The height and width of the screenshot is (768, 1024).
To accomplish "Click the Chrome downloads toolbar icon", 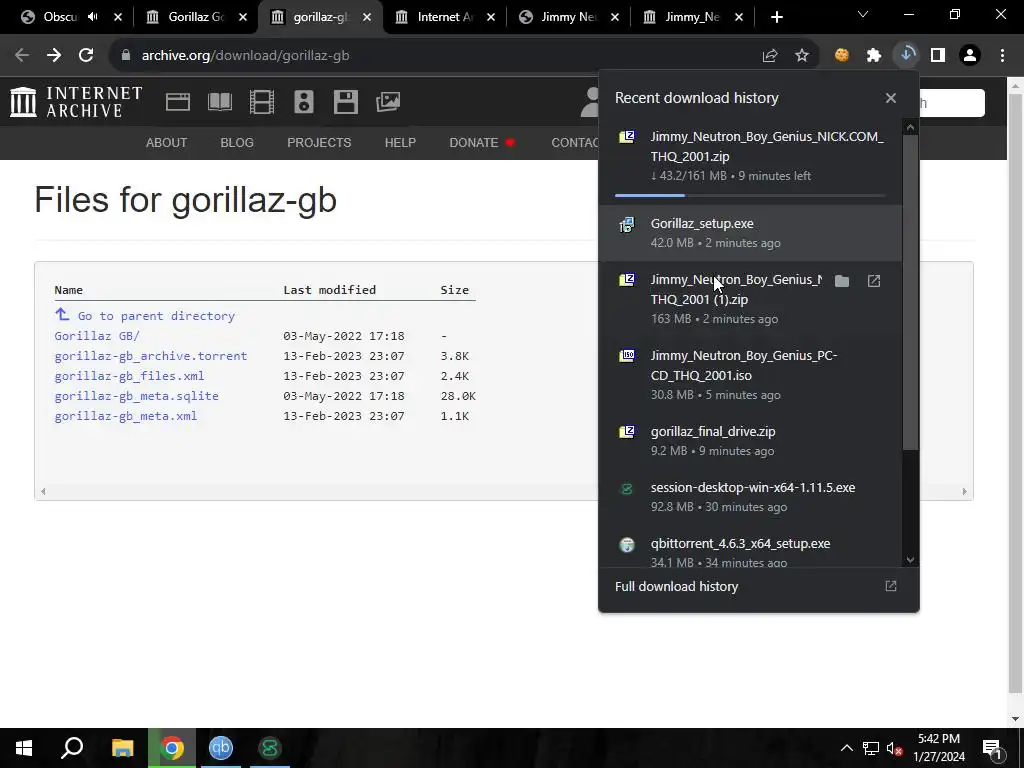I will coord(906,55).
